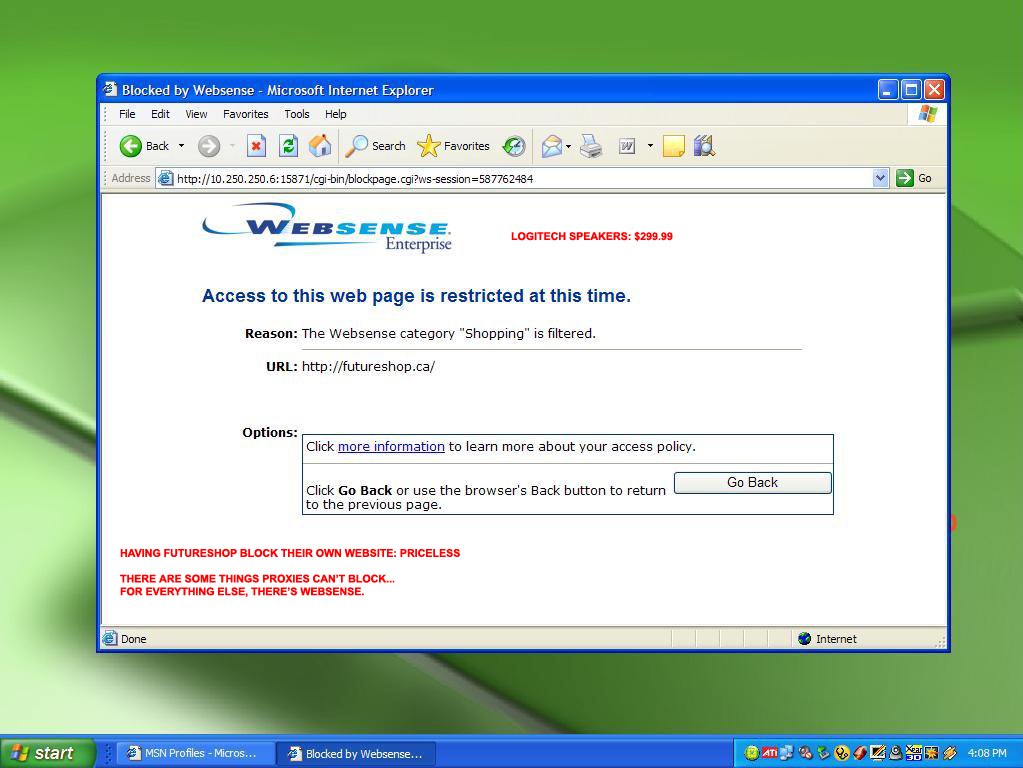Print the current page

591,146
